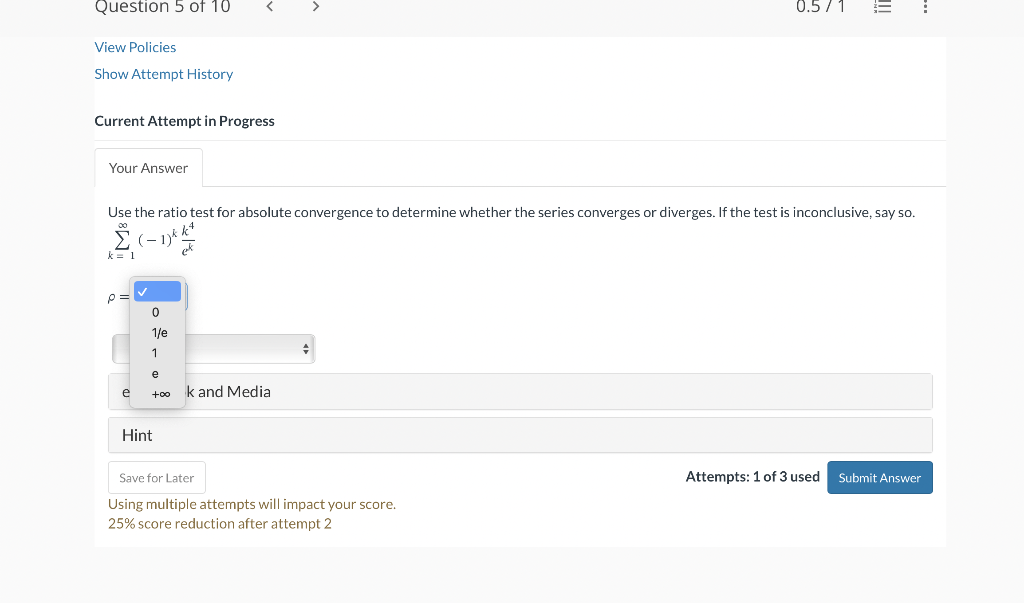Click the 0.5 / 1 score indicator
The image size is (1024, 603).
tap(820, 8)
